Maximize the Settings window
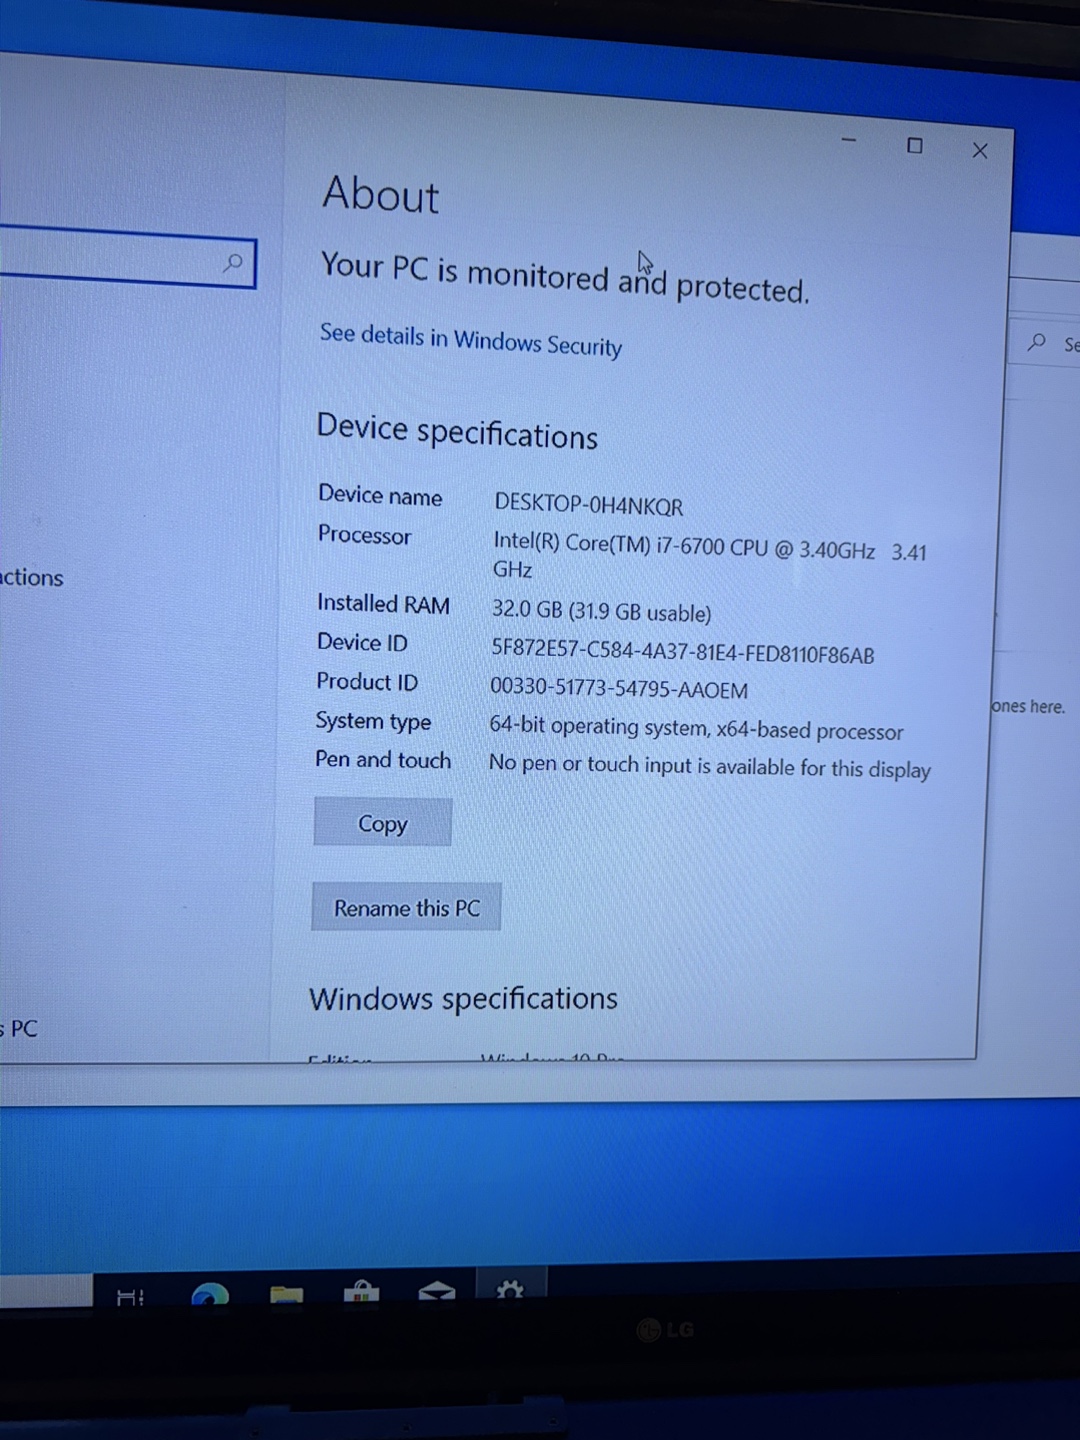Screen dimensions: 1080x1440 click(914, 146)
